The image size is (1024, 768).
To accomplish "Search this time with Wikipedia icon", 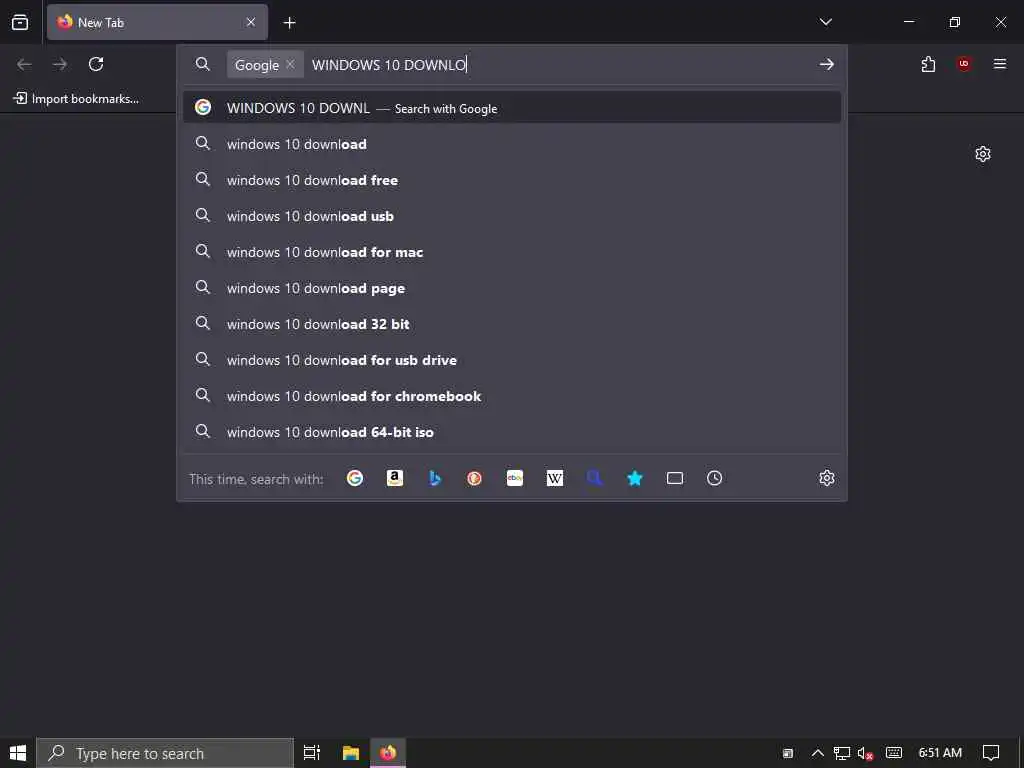I will pos(554,478).
